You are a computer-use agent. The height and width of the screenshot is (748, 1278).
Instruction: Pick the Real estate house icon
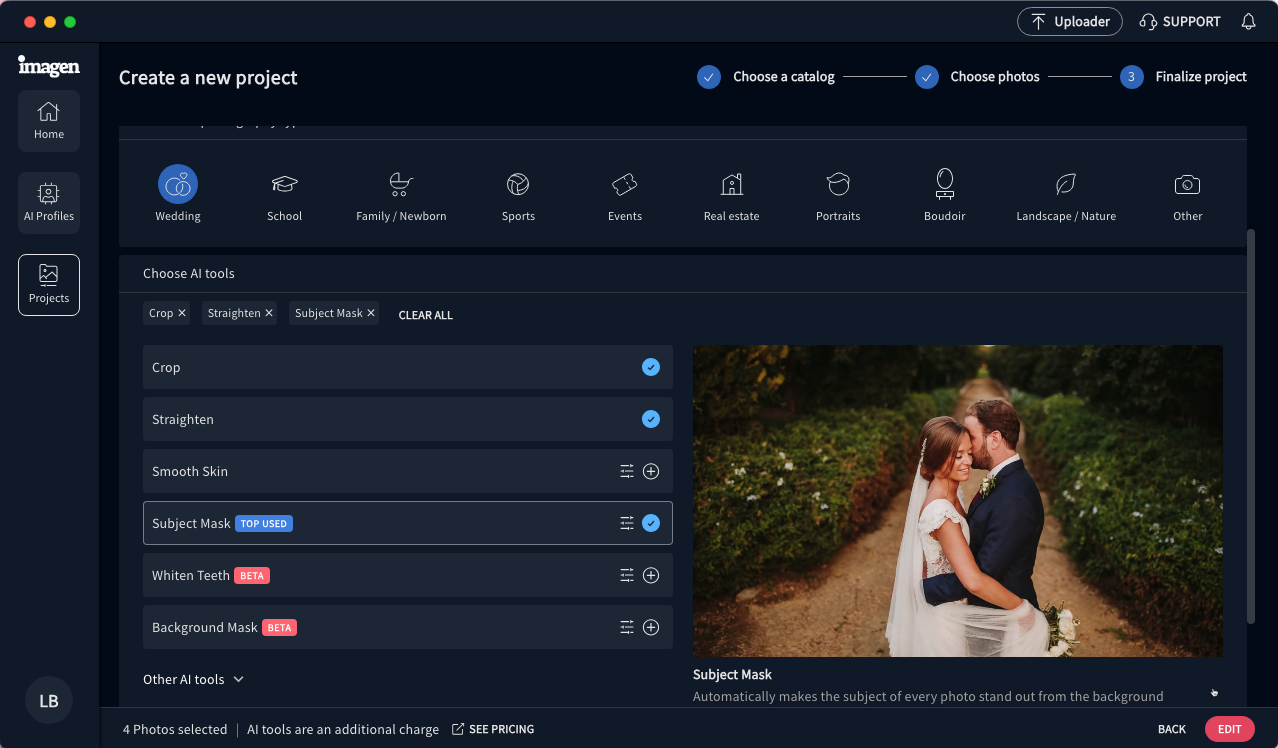pyautogui.click(x=731, y=185)
